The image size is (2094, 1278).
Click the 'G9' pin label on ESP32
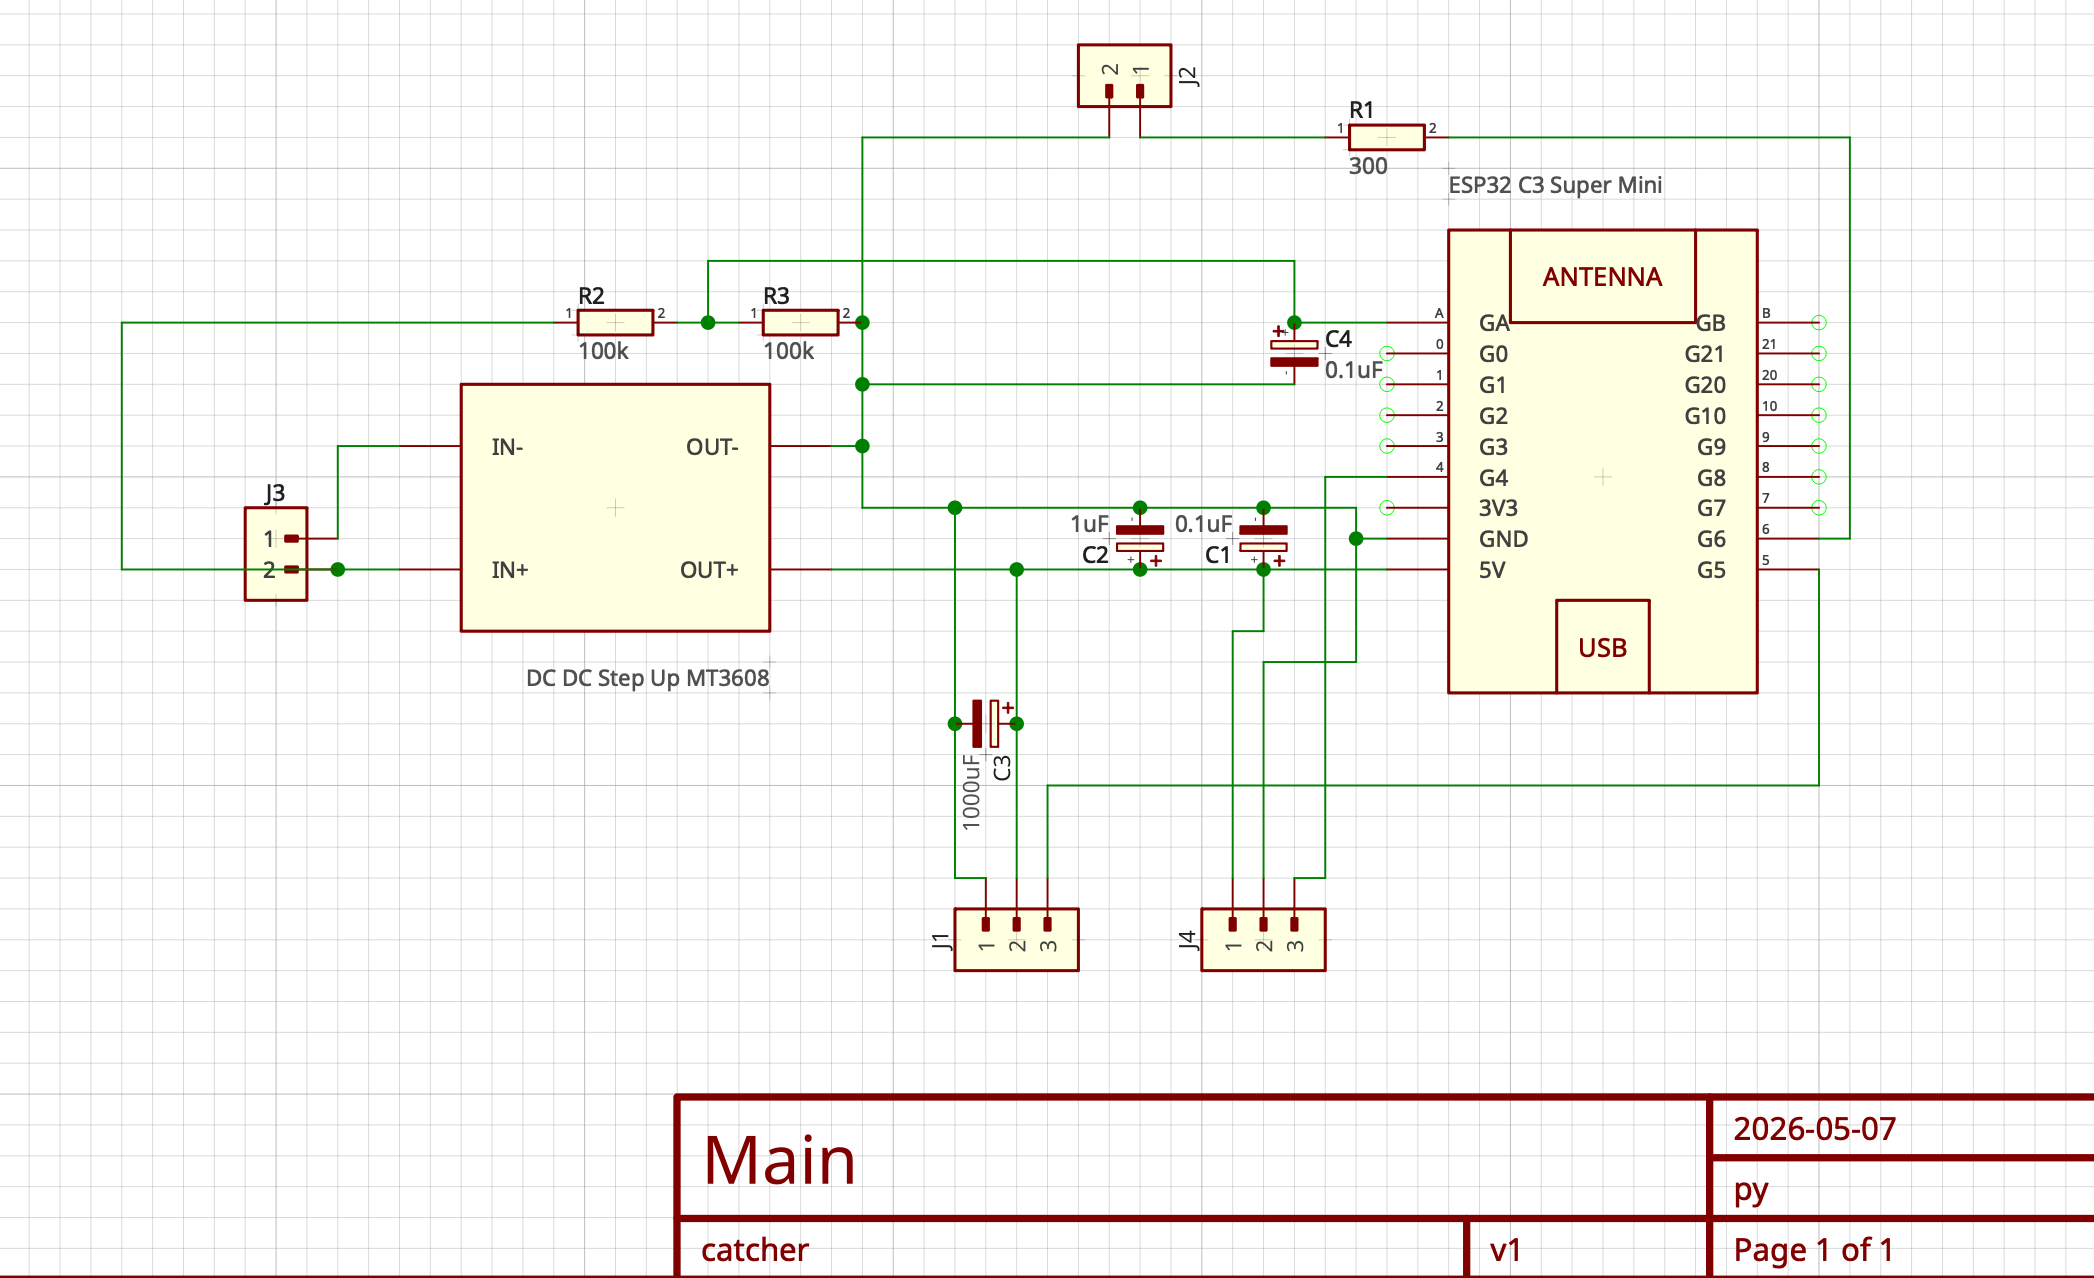click(1711, 447)
